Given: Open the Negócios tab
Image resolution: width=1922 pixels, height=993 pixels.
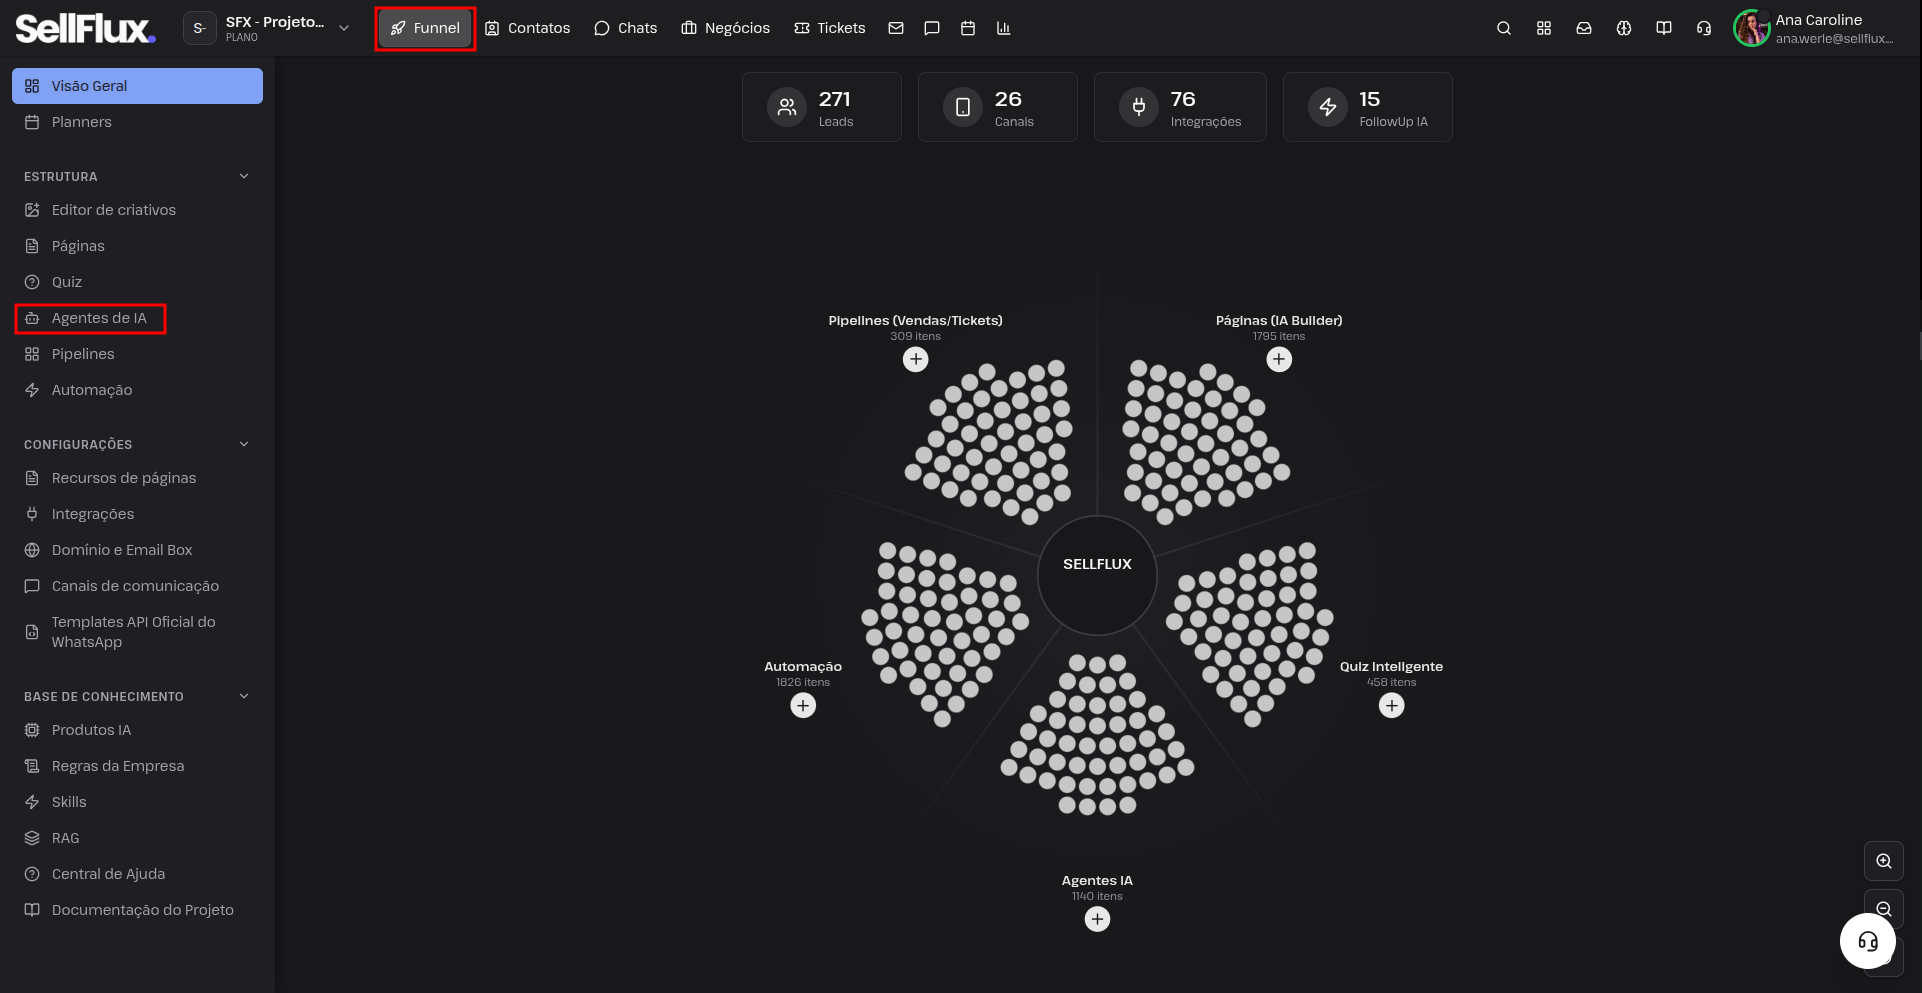Looking at the screenshot, I should pos(726,28).
